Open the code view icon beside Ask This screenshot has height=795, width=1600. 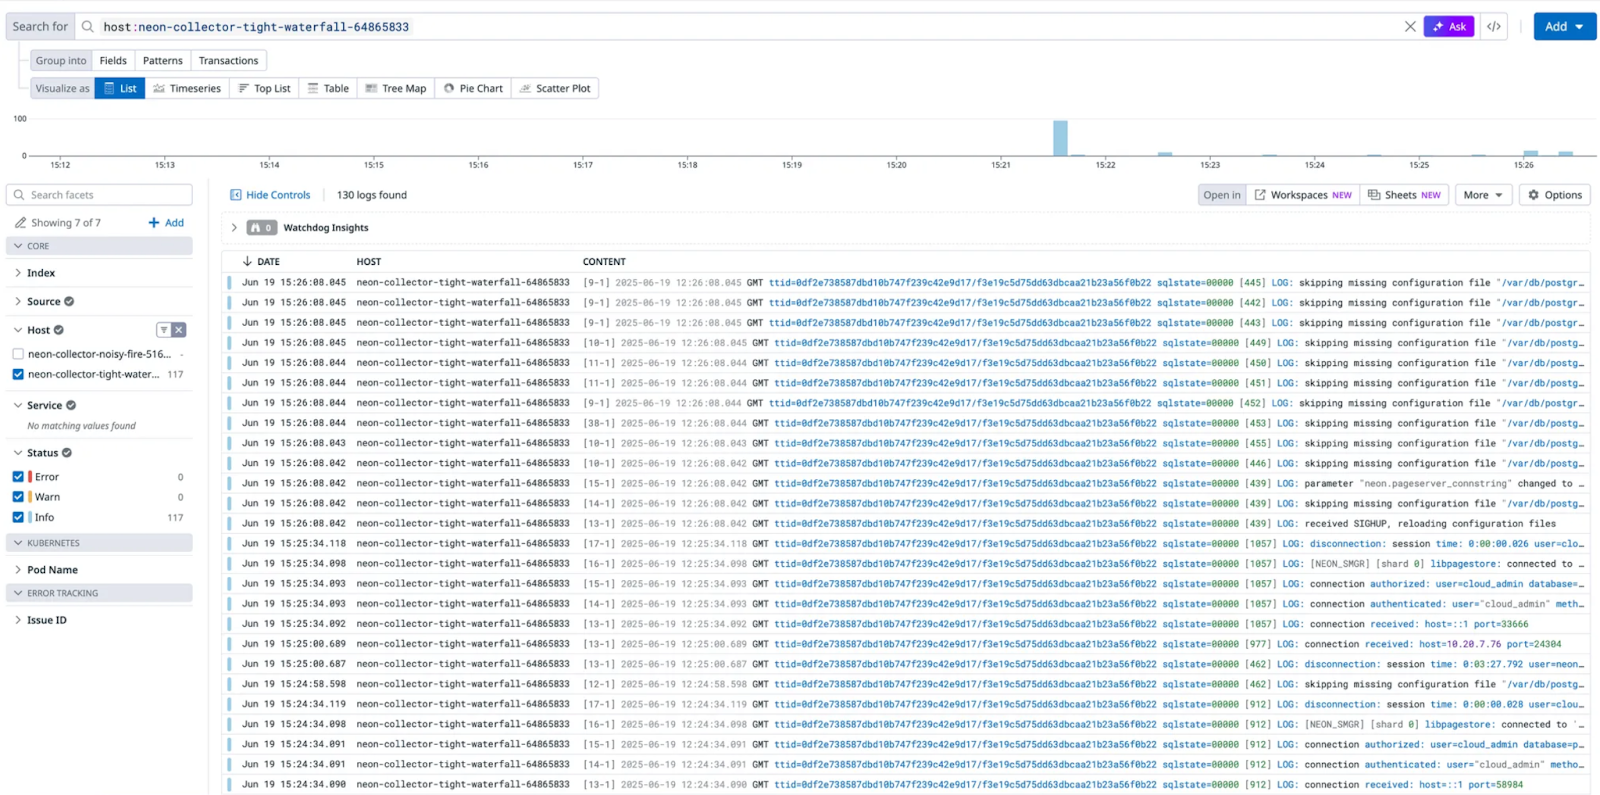click(1494, 27)
